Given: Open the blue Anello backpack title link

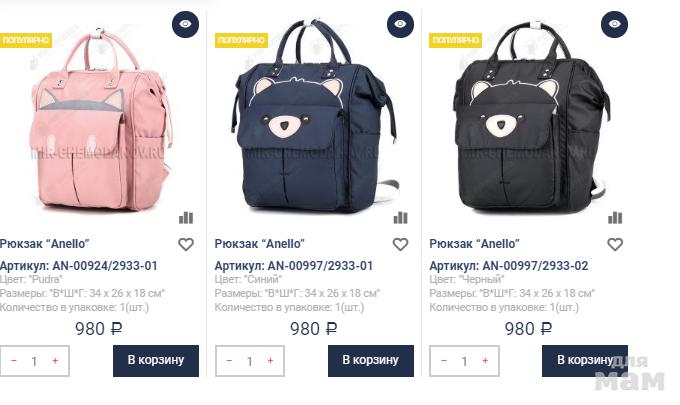Looking at the screenshot, I should (260, 244).
